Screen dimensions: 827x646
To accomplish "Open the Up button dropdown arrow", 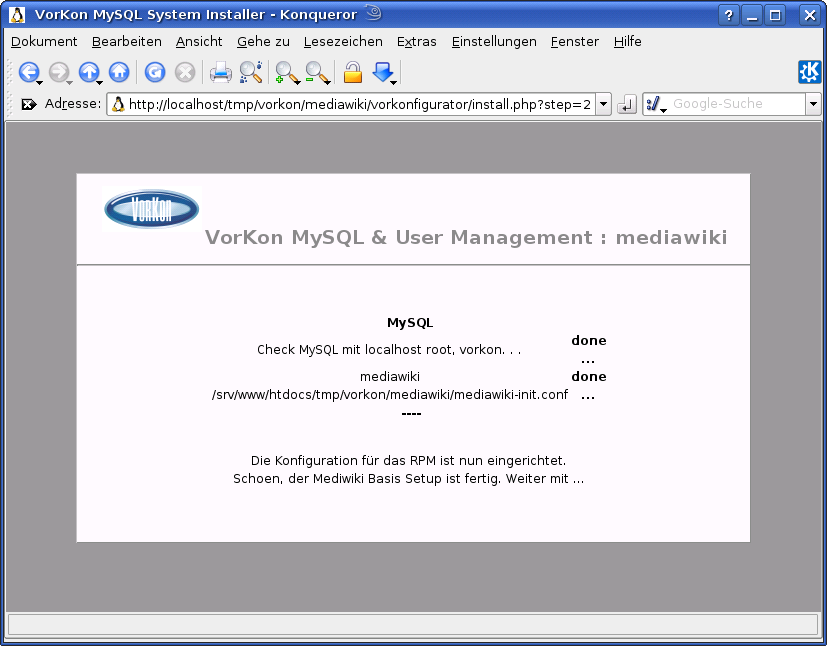I will (99, 83).
